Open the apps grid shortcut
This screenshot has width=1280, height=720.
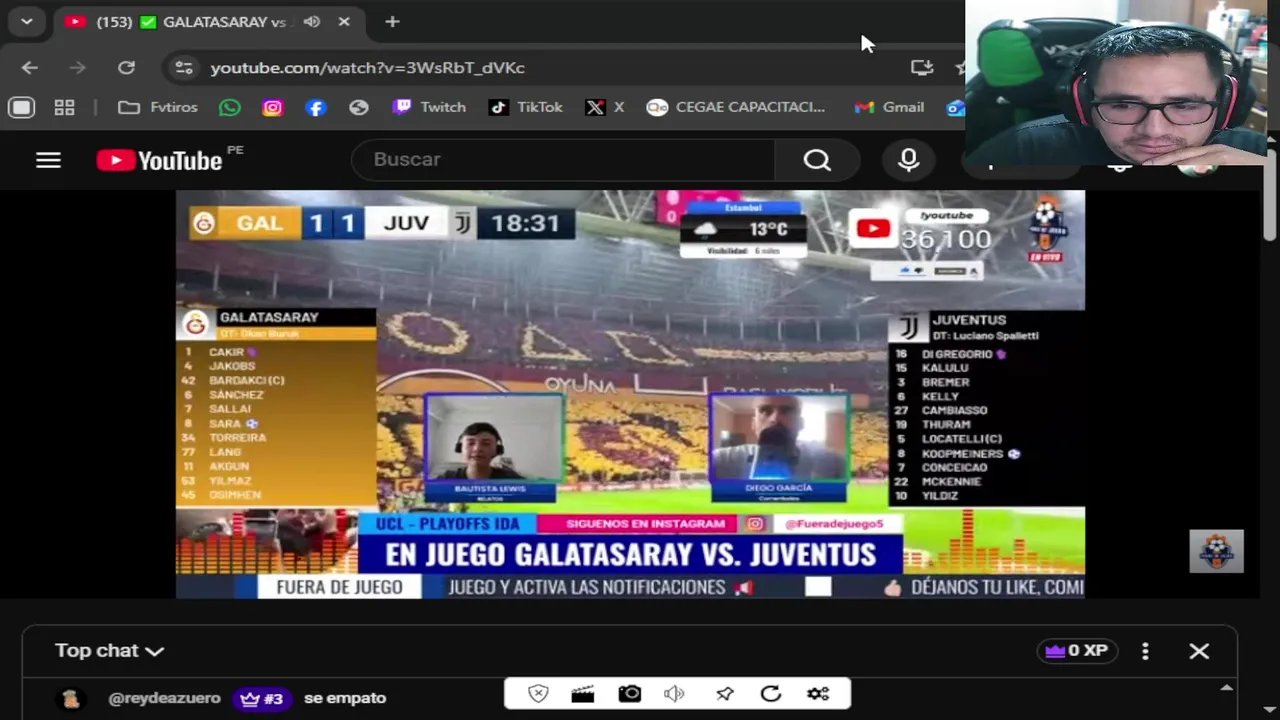pyautogui.click(x=64, y=107)
